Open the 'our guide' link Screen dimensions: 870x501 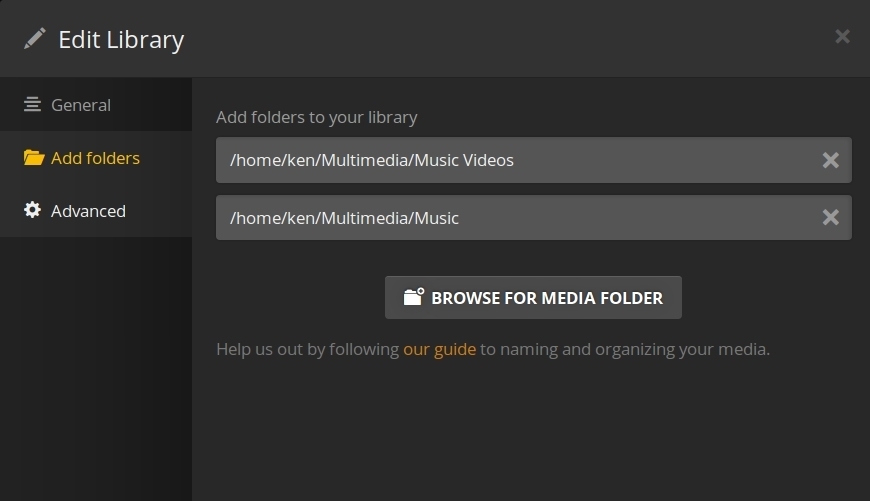[x=439, y=350]
